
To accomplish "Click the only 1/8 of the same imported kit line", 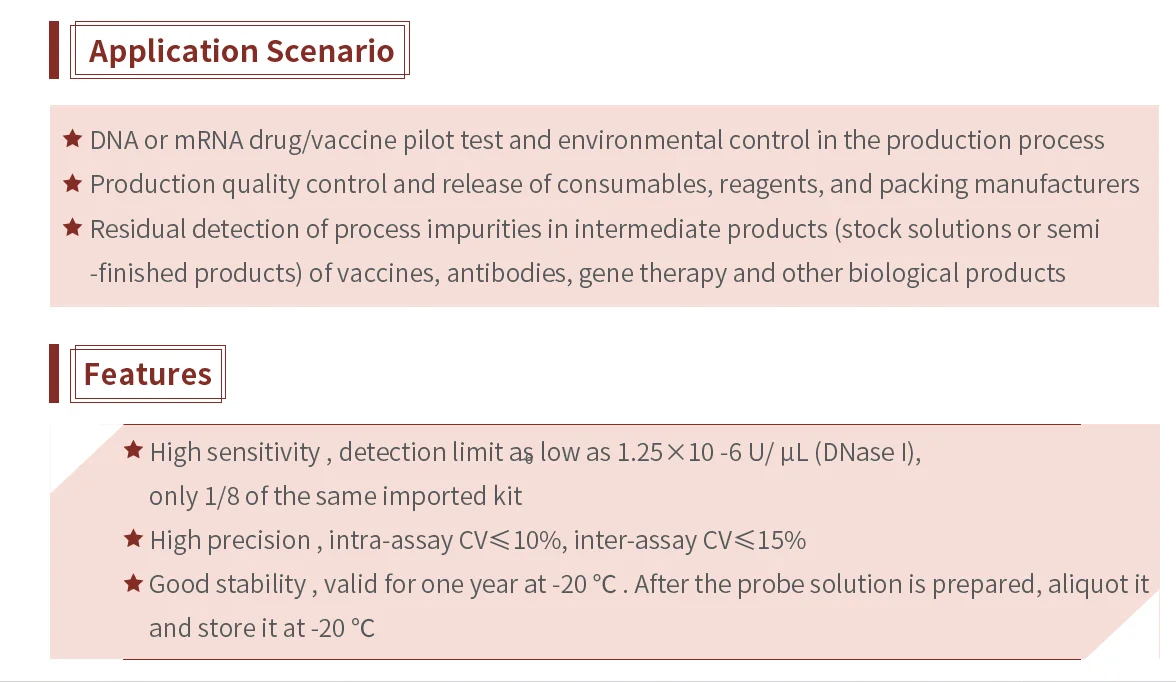I will tap(335, 496).
